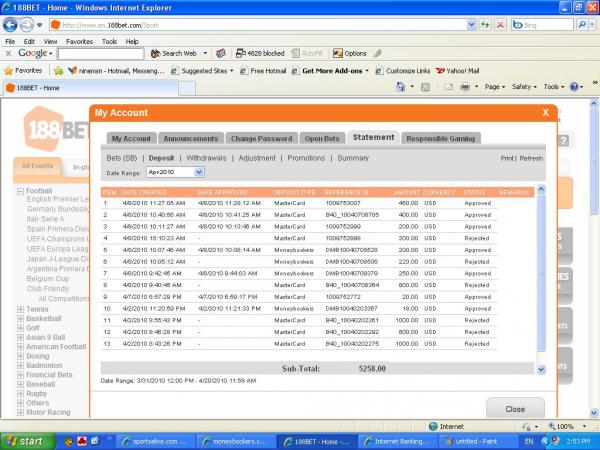Screen dimensions: 600x450
Task: Click the orange X to close My Account
Action: (x=545, y=113)
